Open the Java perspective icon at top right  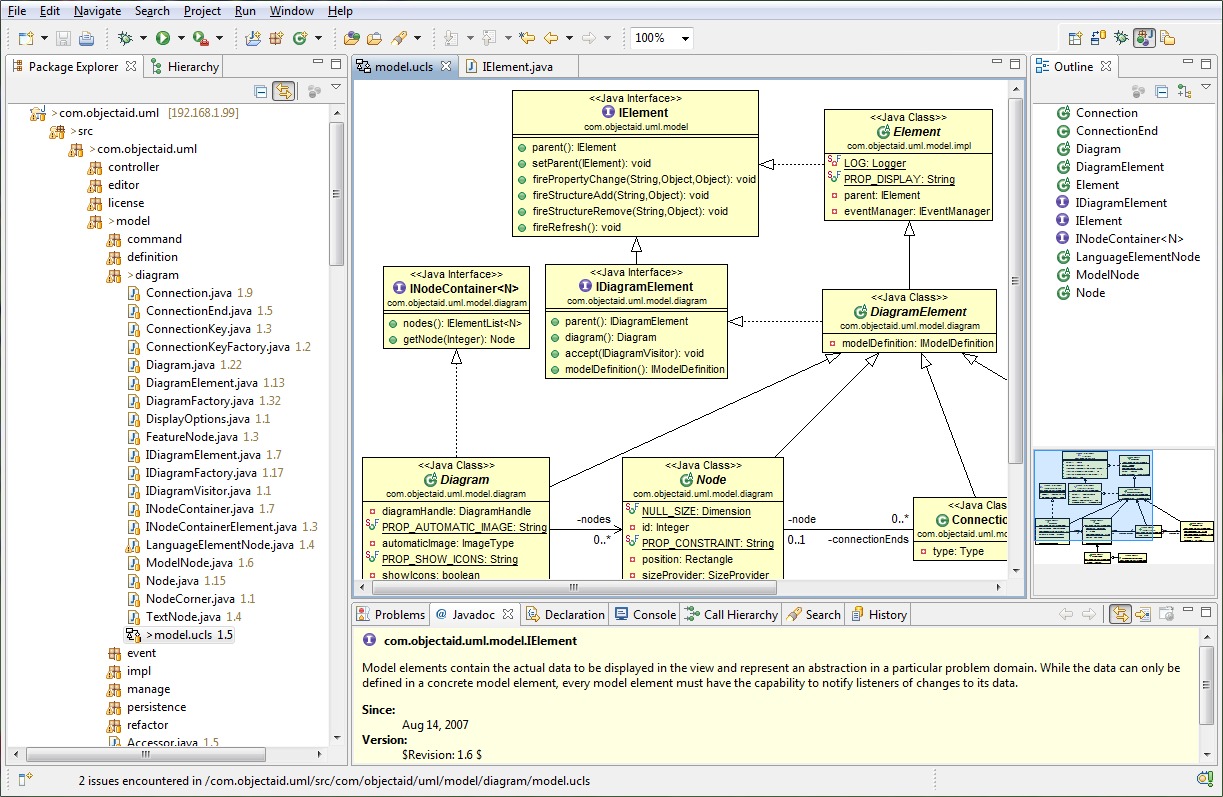[1144, 38]
